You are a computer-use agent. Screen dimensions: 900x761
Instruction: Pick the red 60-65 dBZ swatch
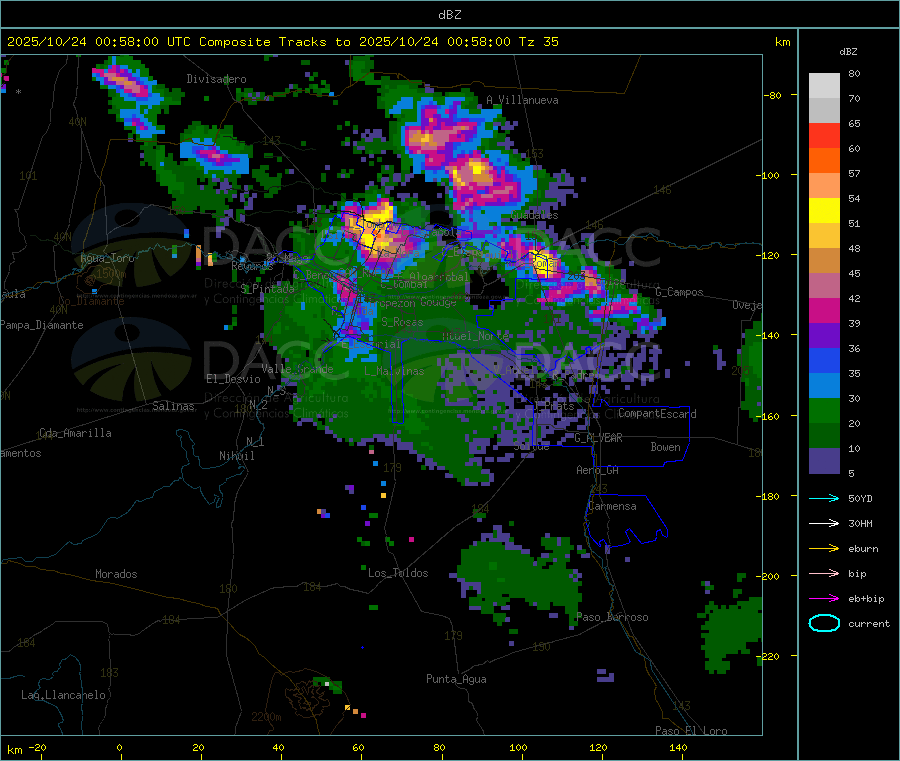tap(824, 135)
